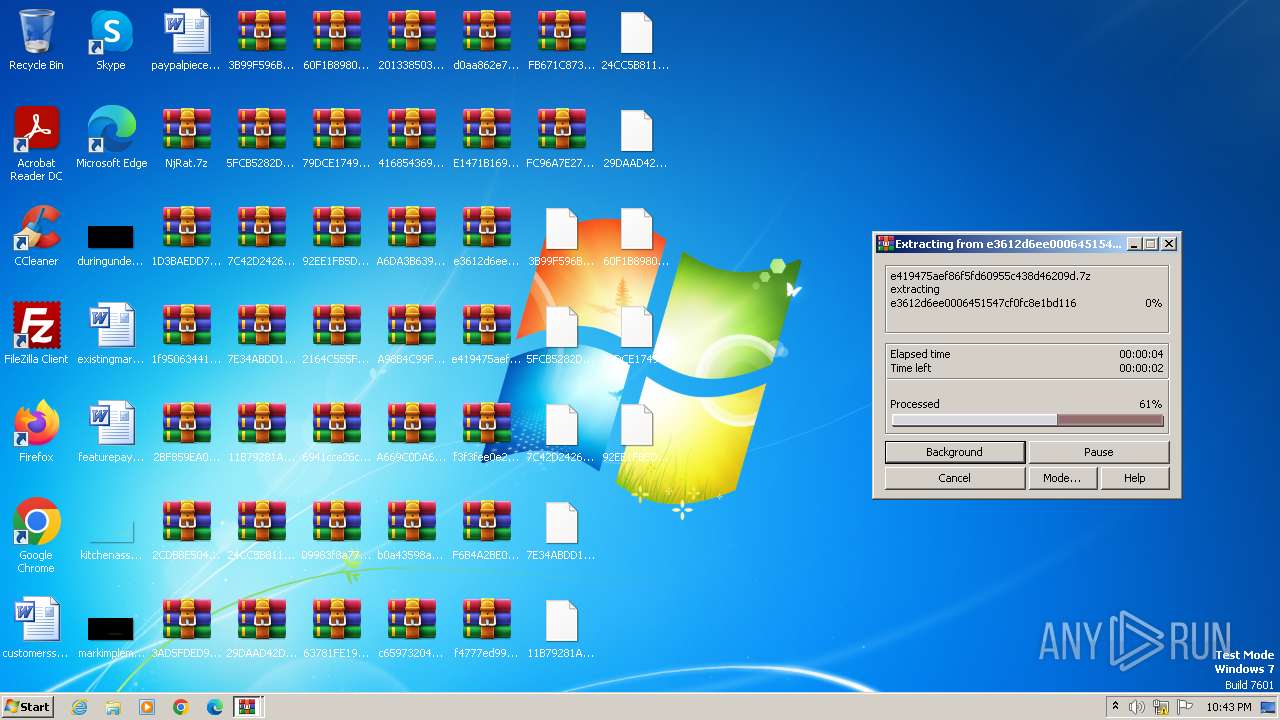Image resolution: width=1280 pixels, height=720 pixels.
Task: Select the customerss Word document icon
Action: [36, 621]
